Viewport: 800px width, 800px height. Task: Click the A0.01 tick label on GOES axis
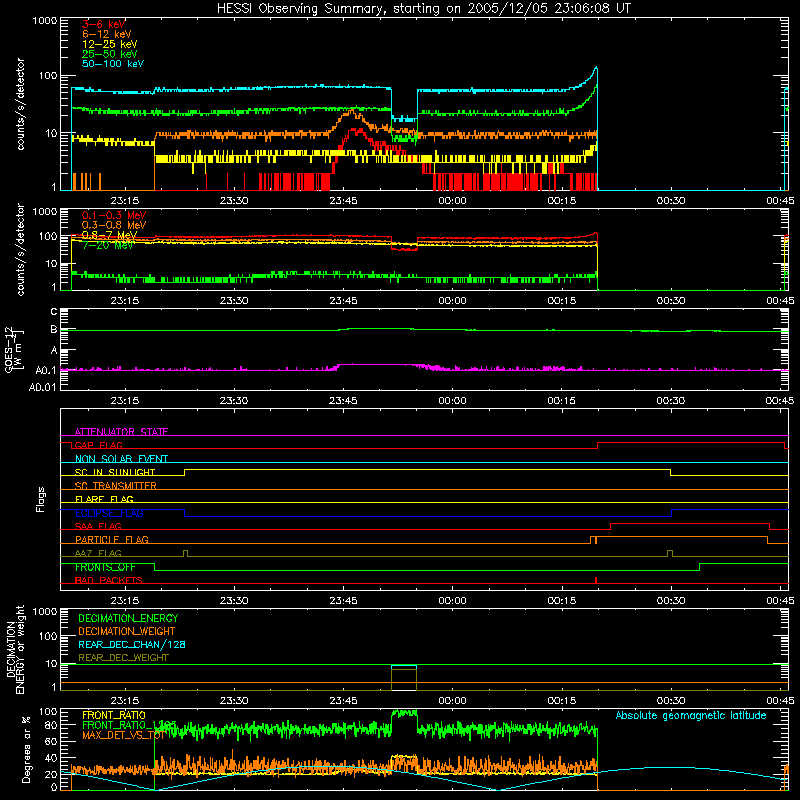(x=43, y=387)
